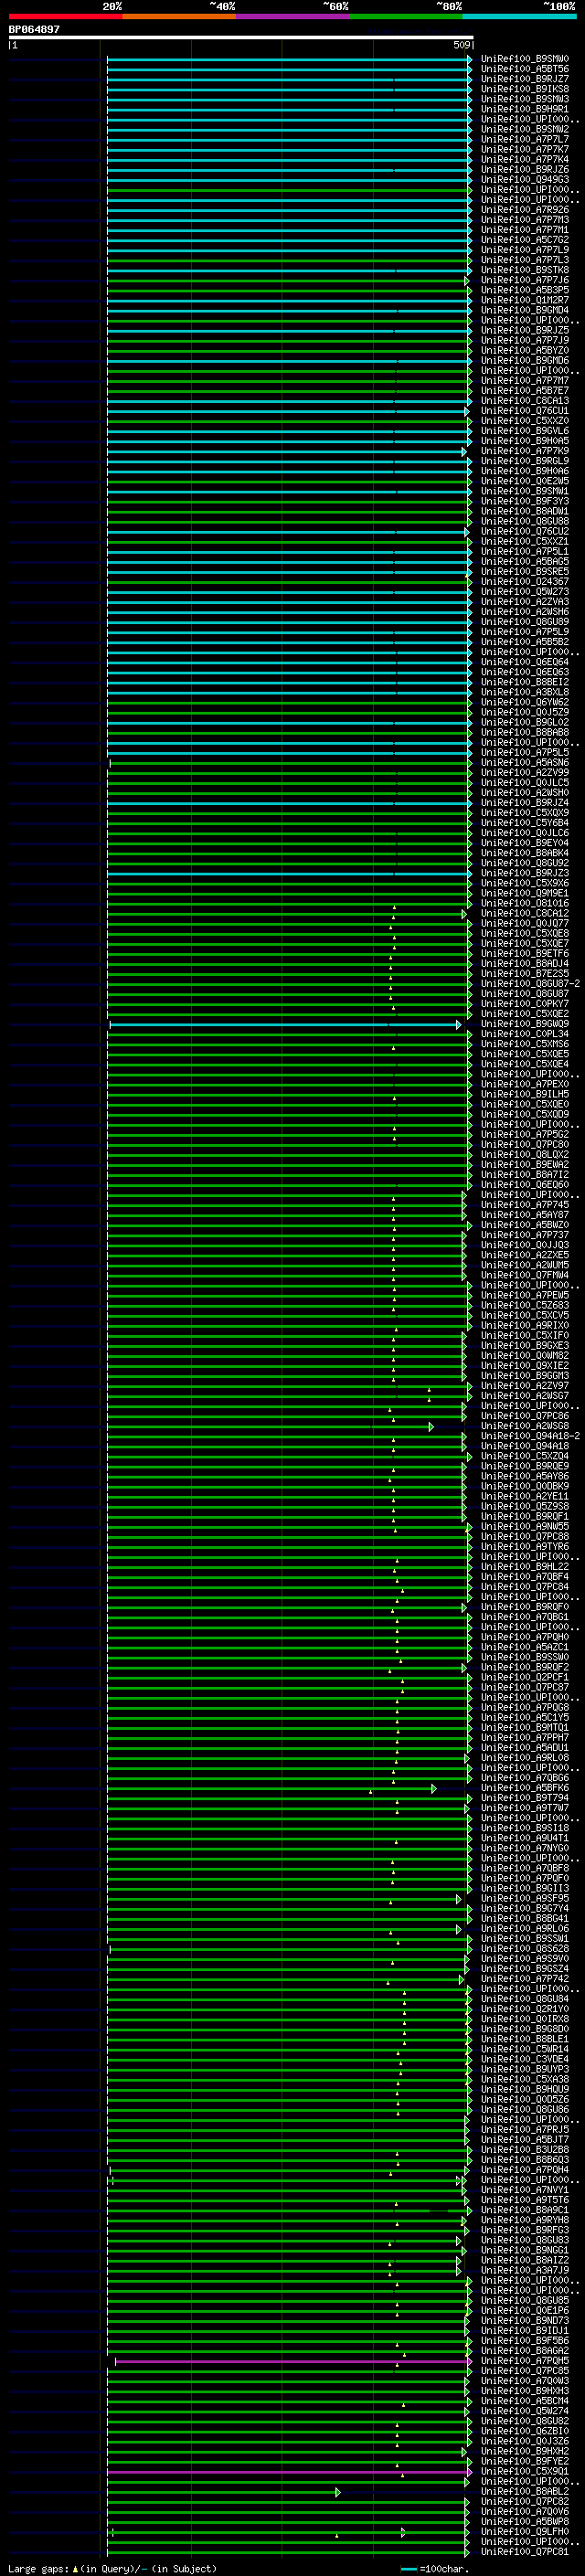585x2576 pixels.
Task: Open hit UniRef100_A5BT56
Action: [525, 69]
